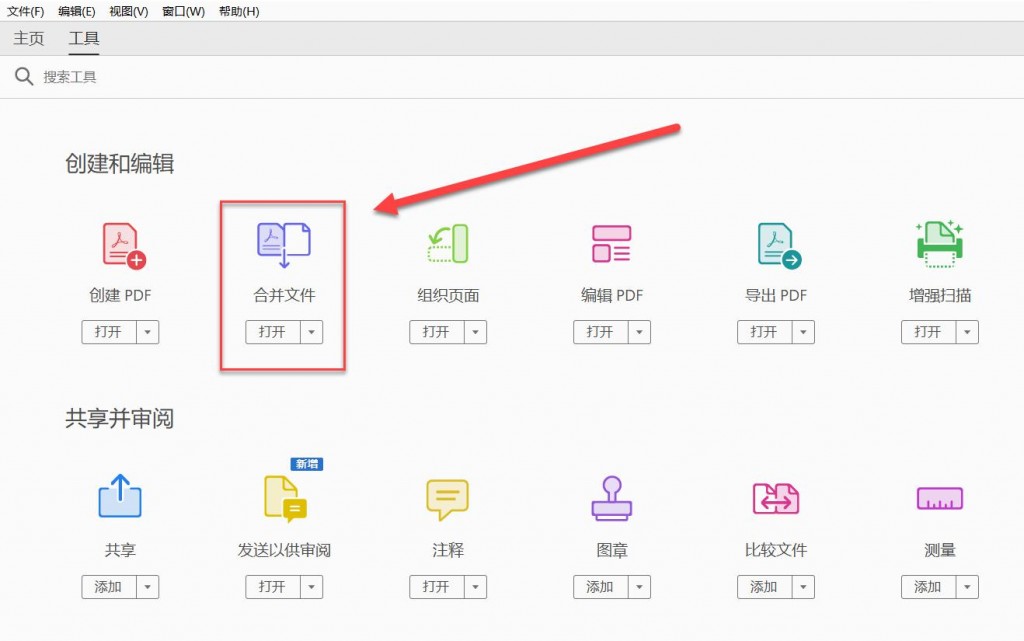Image resolution: width=1024 pixels, height=641 pixels.
Task: Expand dropdown arrow beside 图章 添加 button
Action: pyautogui.click(x=639, y=587)
